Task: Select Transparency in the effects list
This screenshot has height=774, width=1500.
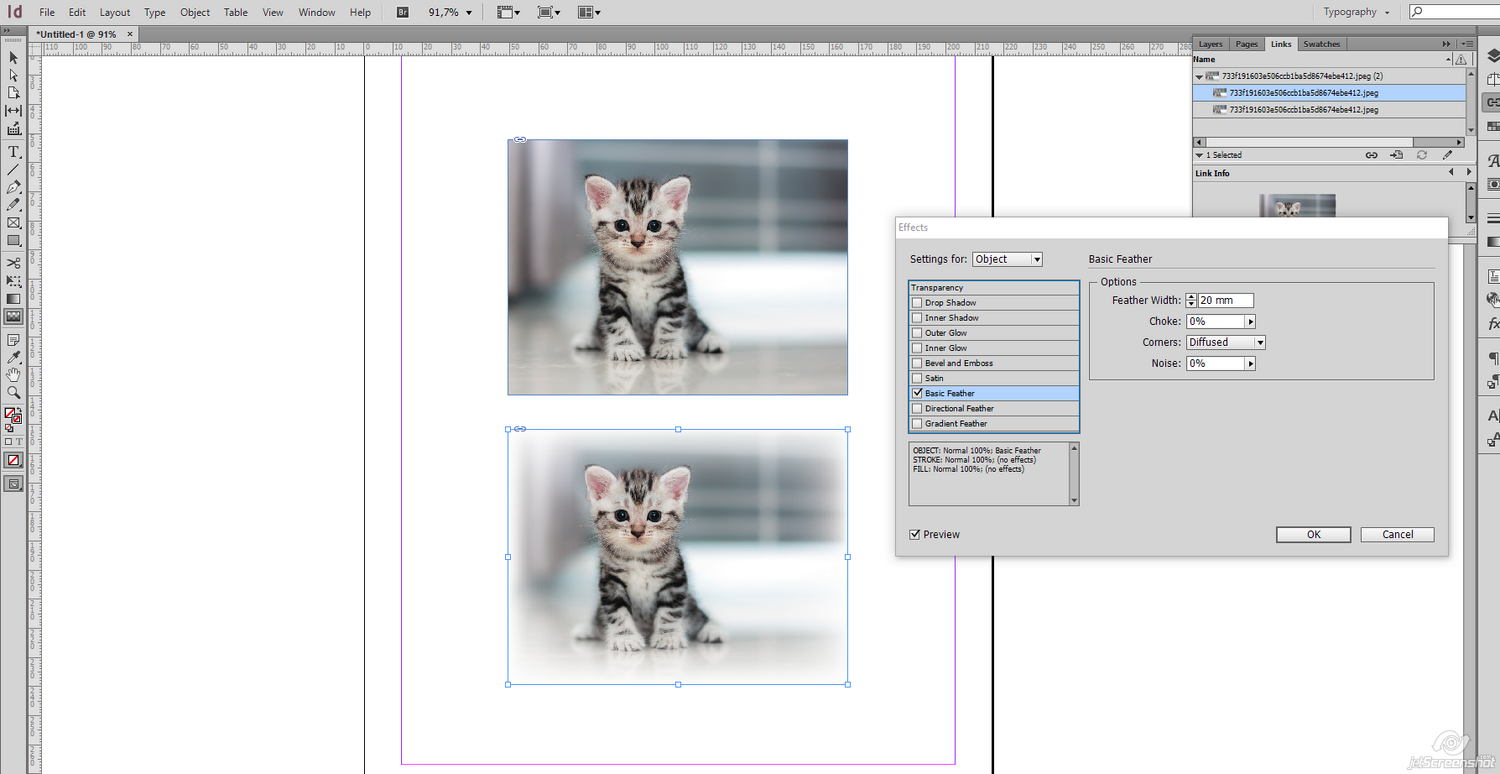Action: (x=994, y=288)
